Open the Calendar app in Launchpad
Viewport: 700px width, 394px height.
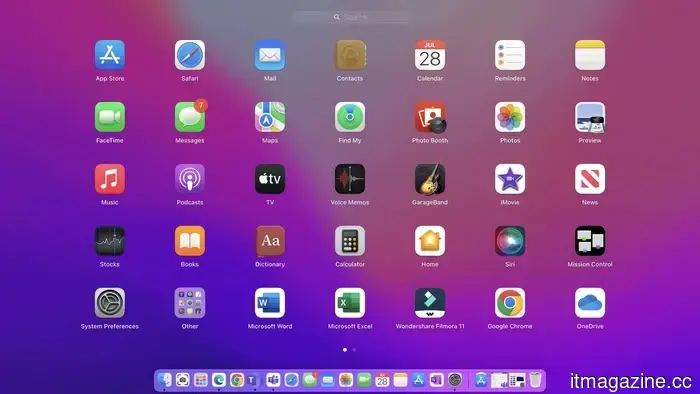(x=430, y=55)
